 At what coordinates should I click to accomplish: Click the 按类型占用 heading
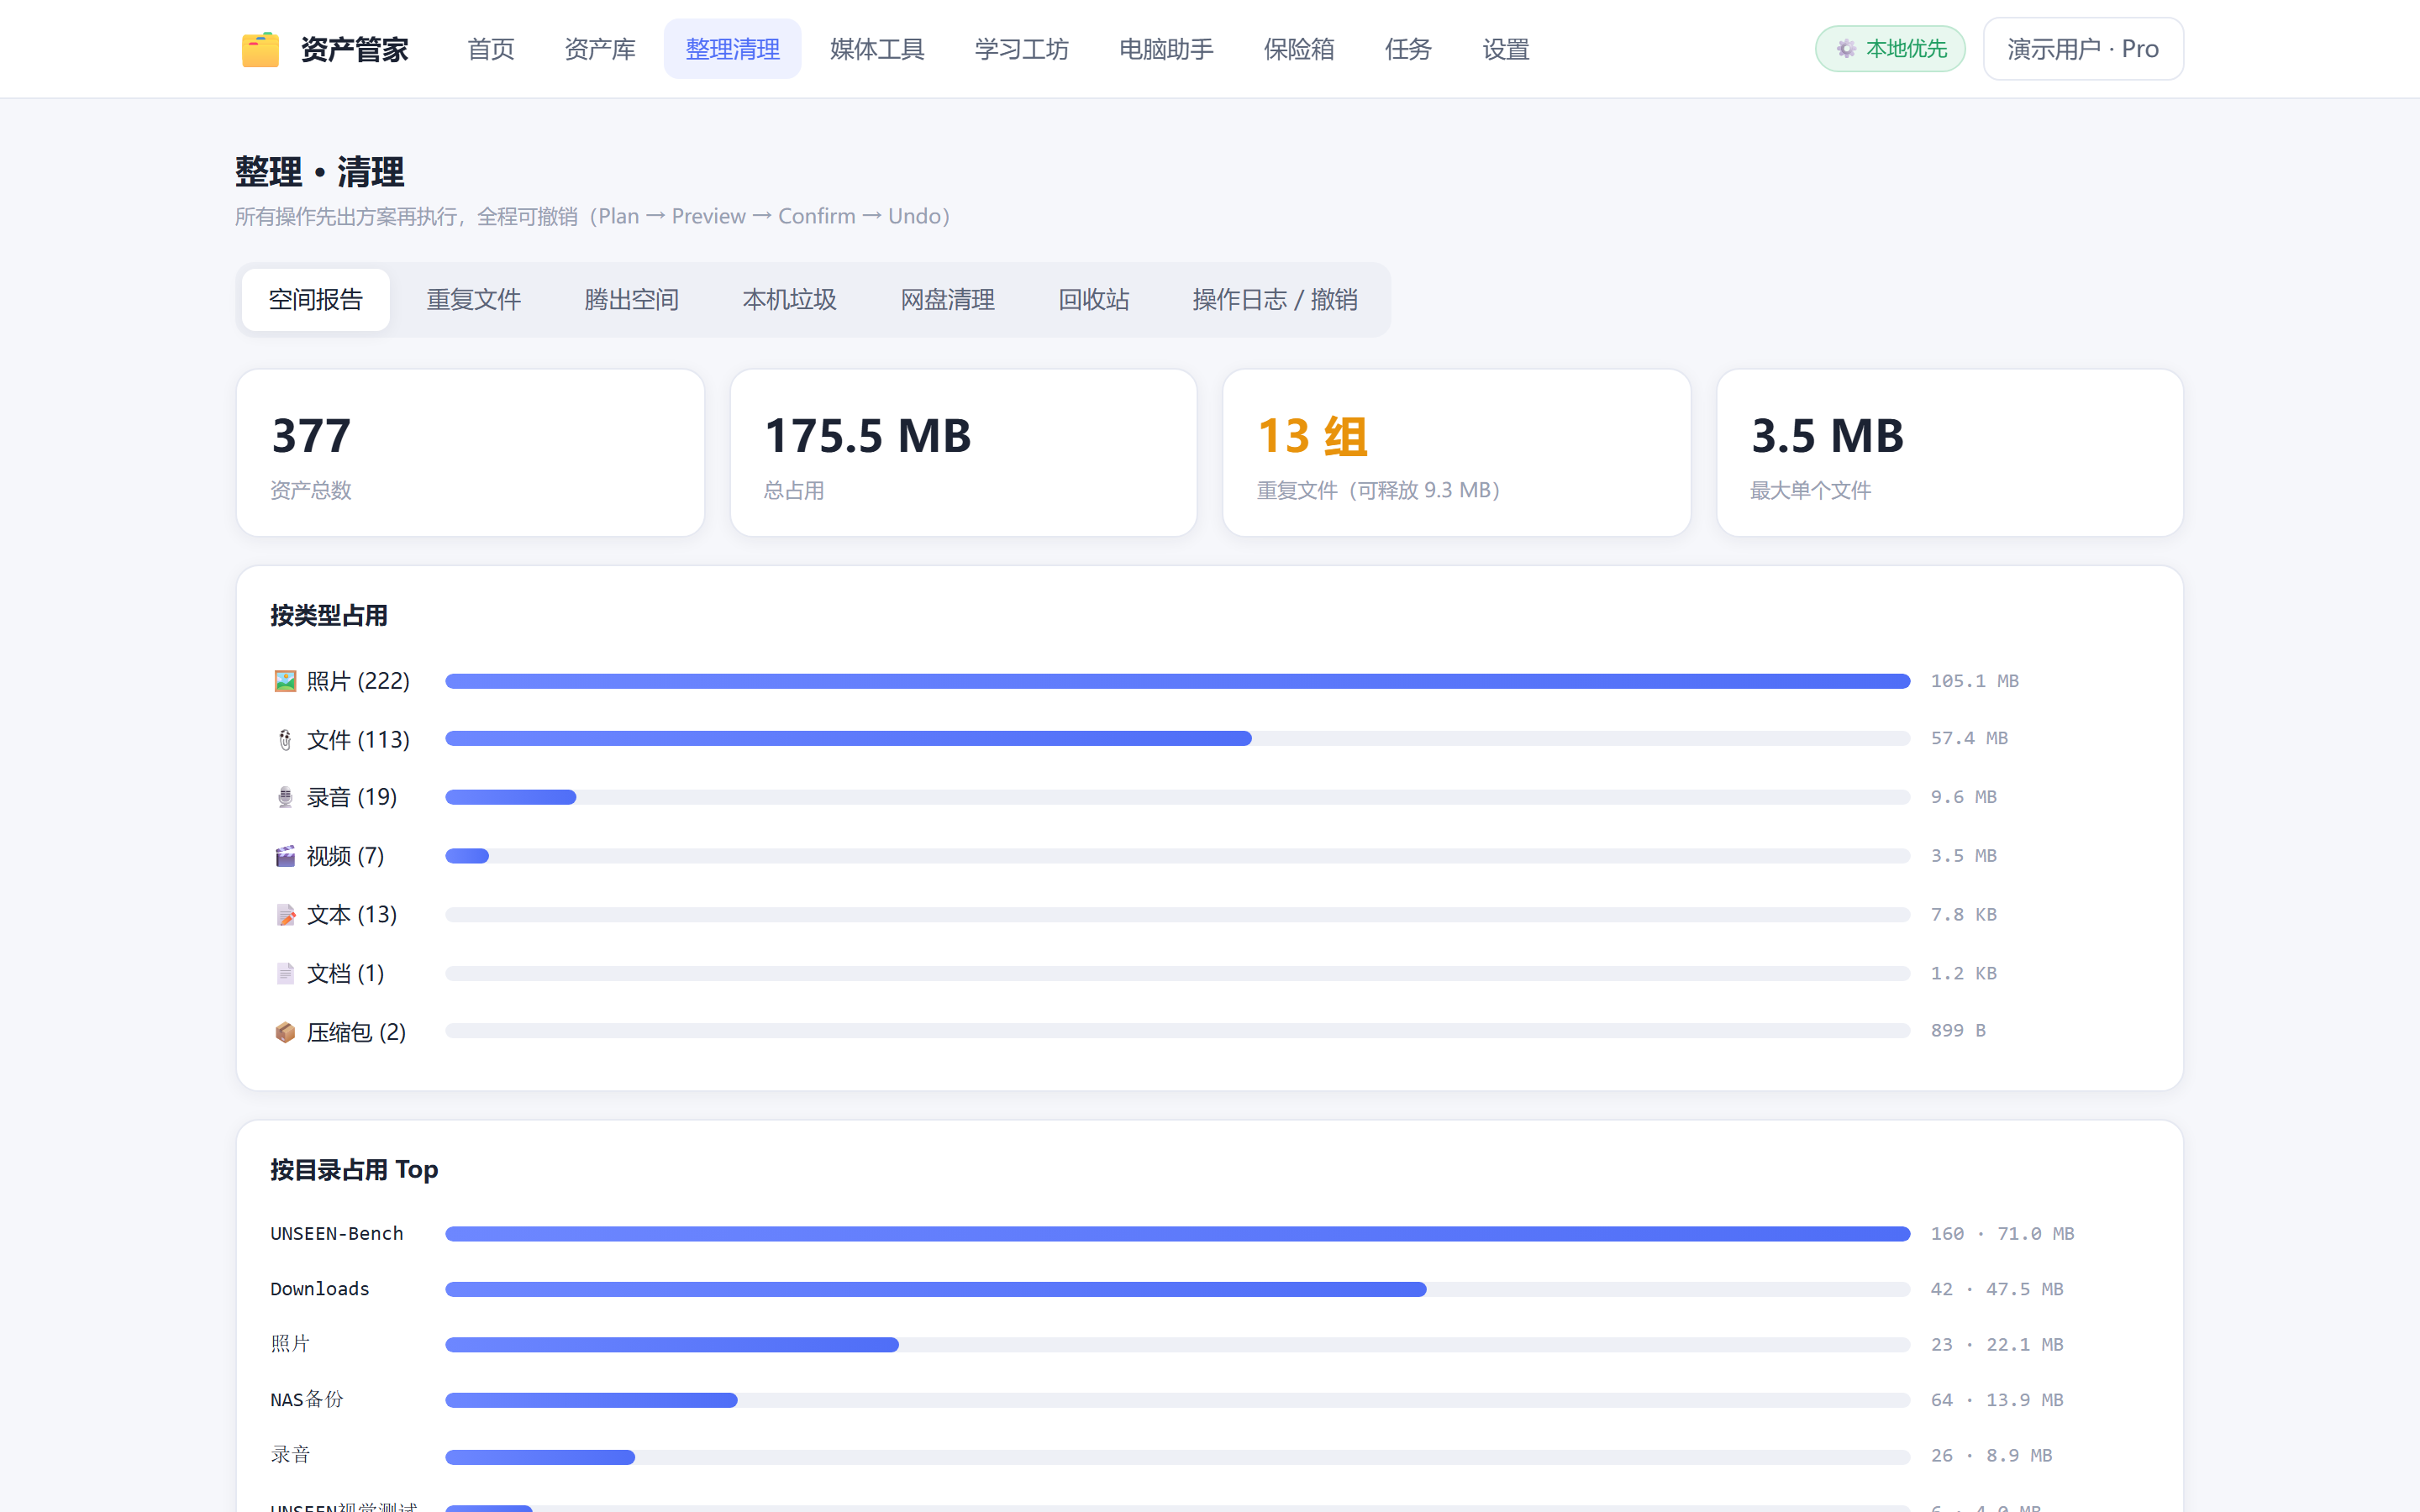coord(329,616)
